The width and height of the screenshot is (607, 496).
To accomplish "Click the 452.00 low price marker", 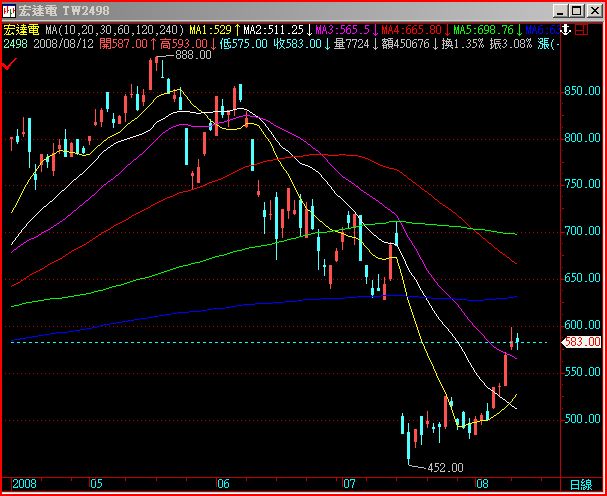I will [x=445, y=468].
